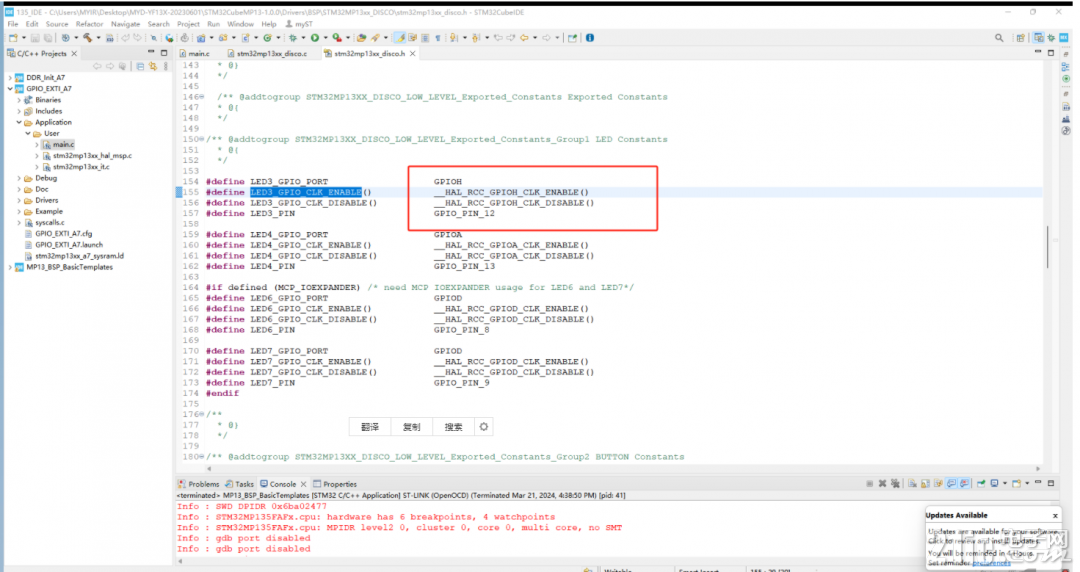Click the 搜索 (search) popup button
This screenshot has width=1080, height=572.
tap(453, 427)
